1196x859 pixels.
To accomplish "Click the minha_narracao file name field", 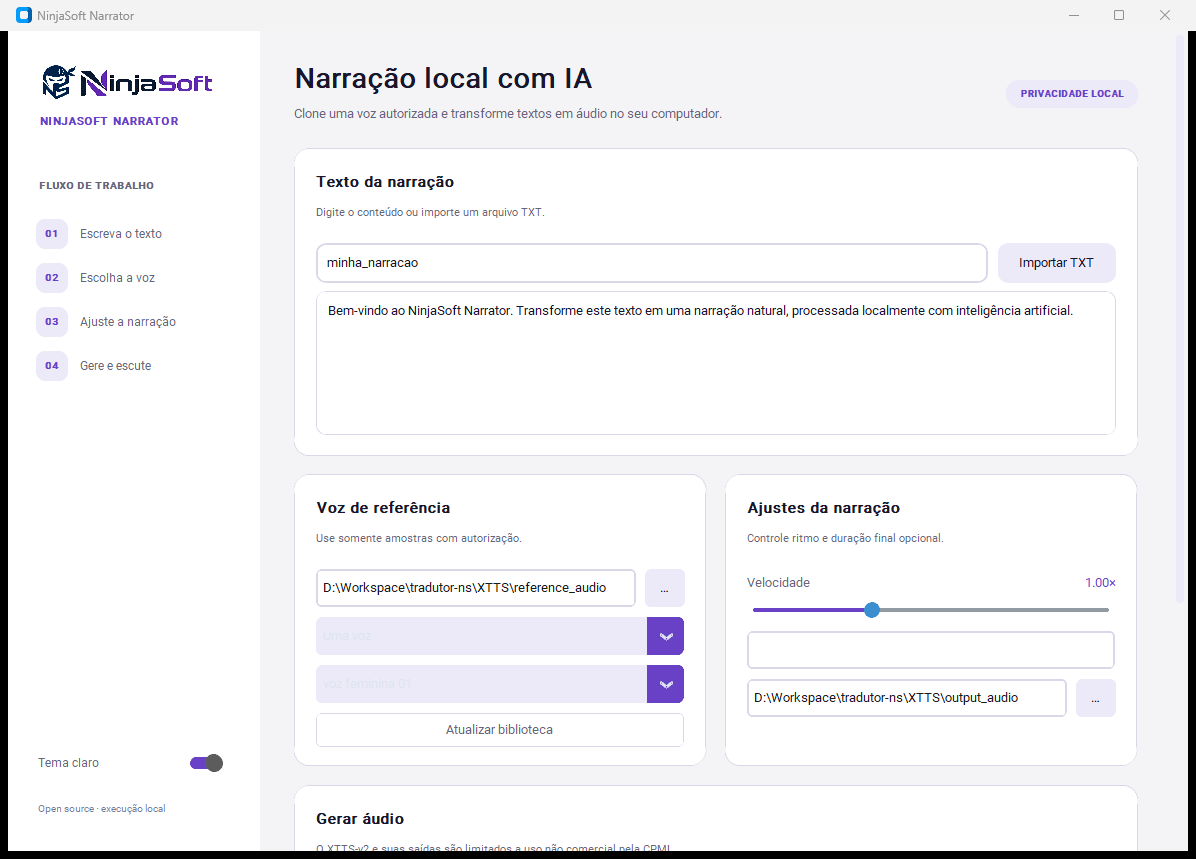I will pos(652,263).
